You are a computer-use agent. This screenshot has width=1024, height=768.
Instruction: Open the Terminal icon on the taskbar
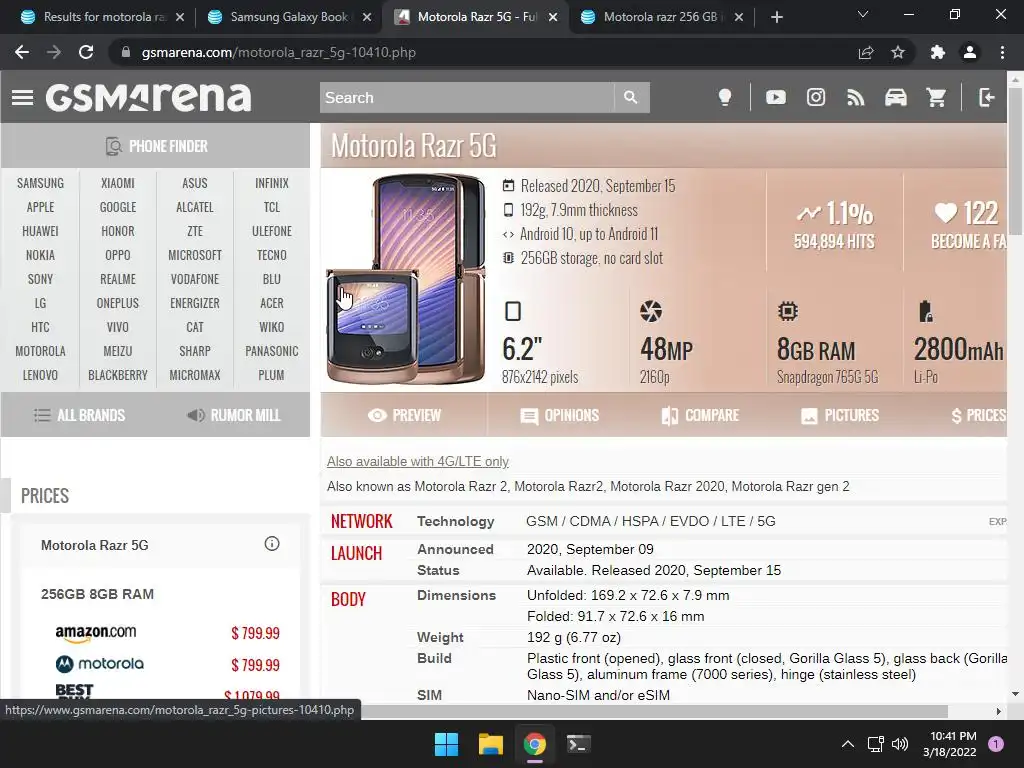(x=579, y=744)
